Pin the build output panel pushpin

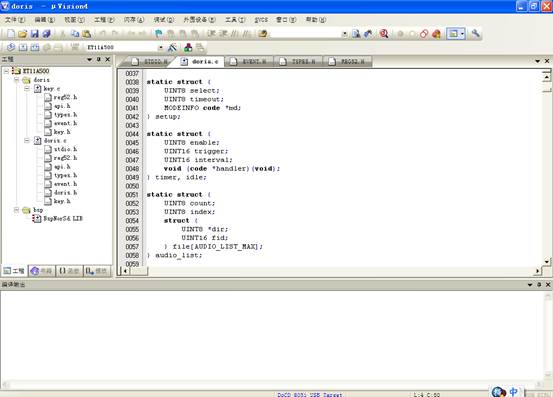539,285
